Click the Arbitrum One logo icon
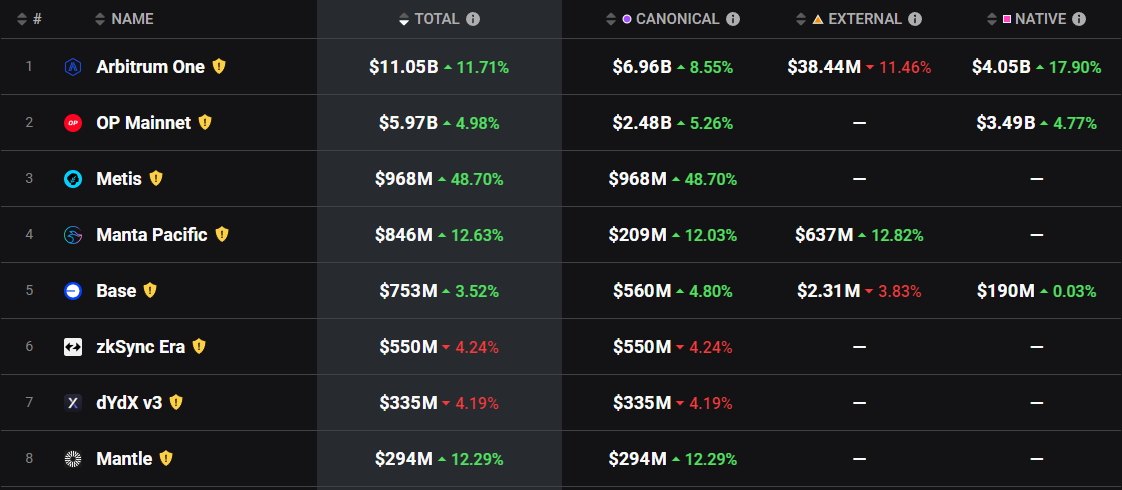Screen dimensions: 1122x490 point(72,67)
